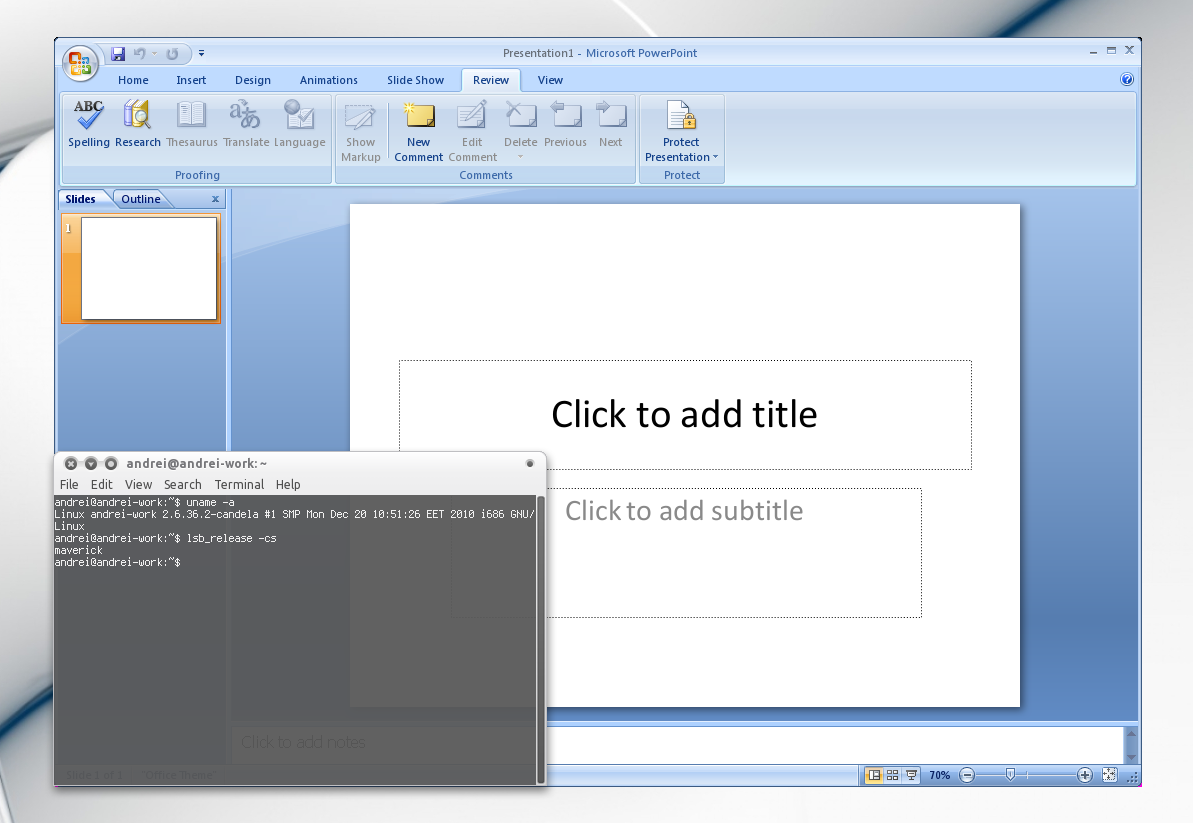Click the 70% zoom level button

coord(940,775)
